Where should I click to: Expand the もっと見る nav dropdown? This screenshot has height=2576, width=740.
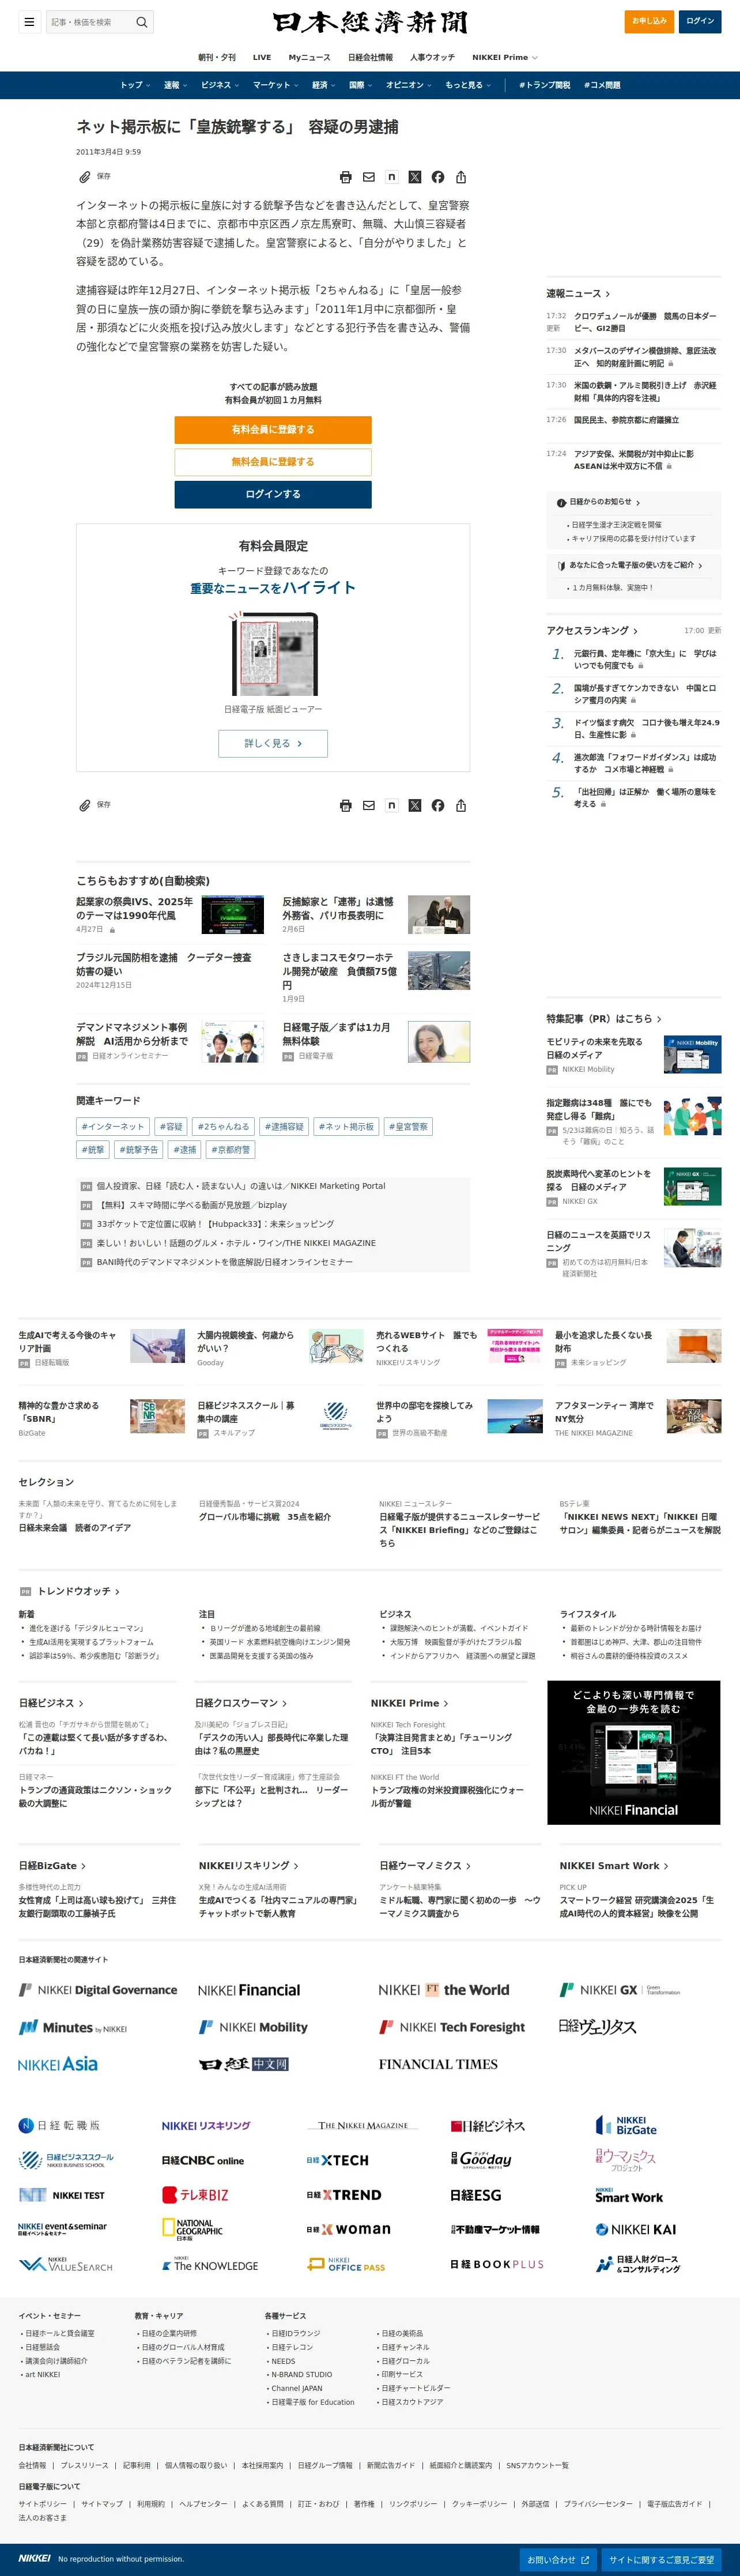tap(468, 85)
